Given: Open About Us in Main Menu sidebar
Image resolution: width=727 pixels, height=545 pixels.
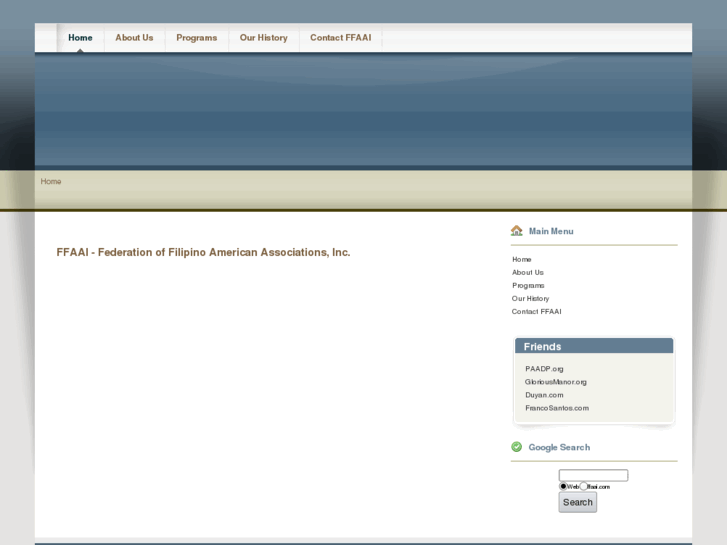Looking at the screenshot, I should point(528,272).
